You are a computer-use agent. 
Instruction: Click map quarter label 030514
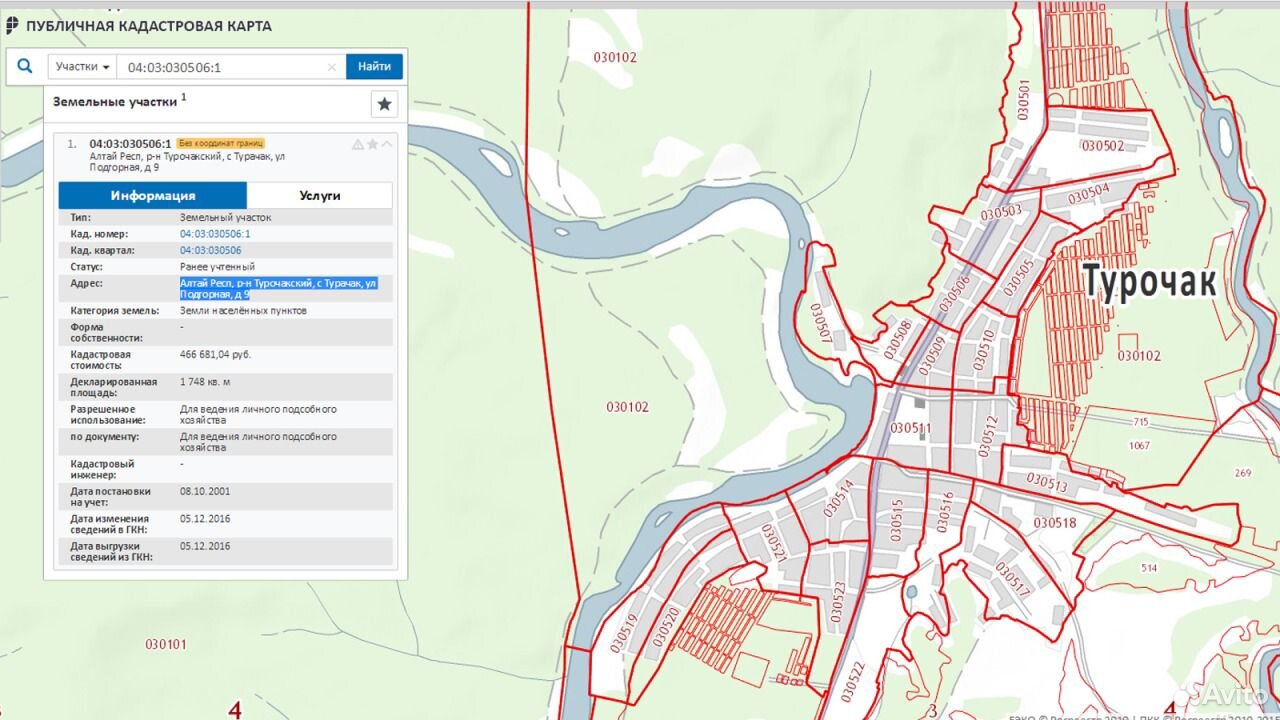tap(839, 498)
